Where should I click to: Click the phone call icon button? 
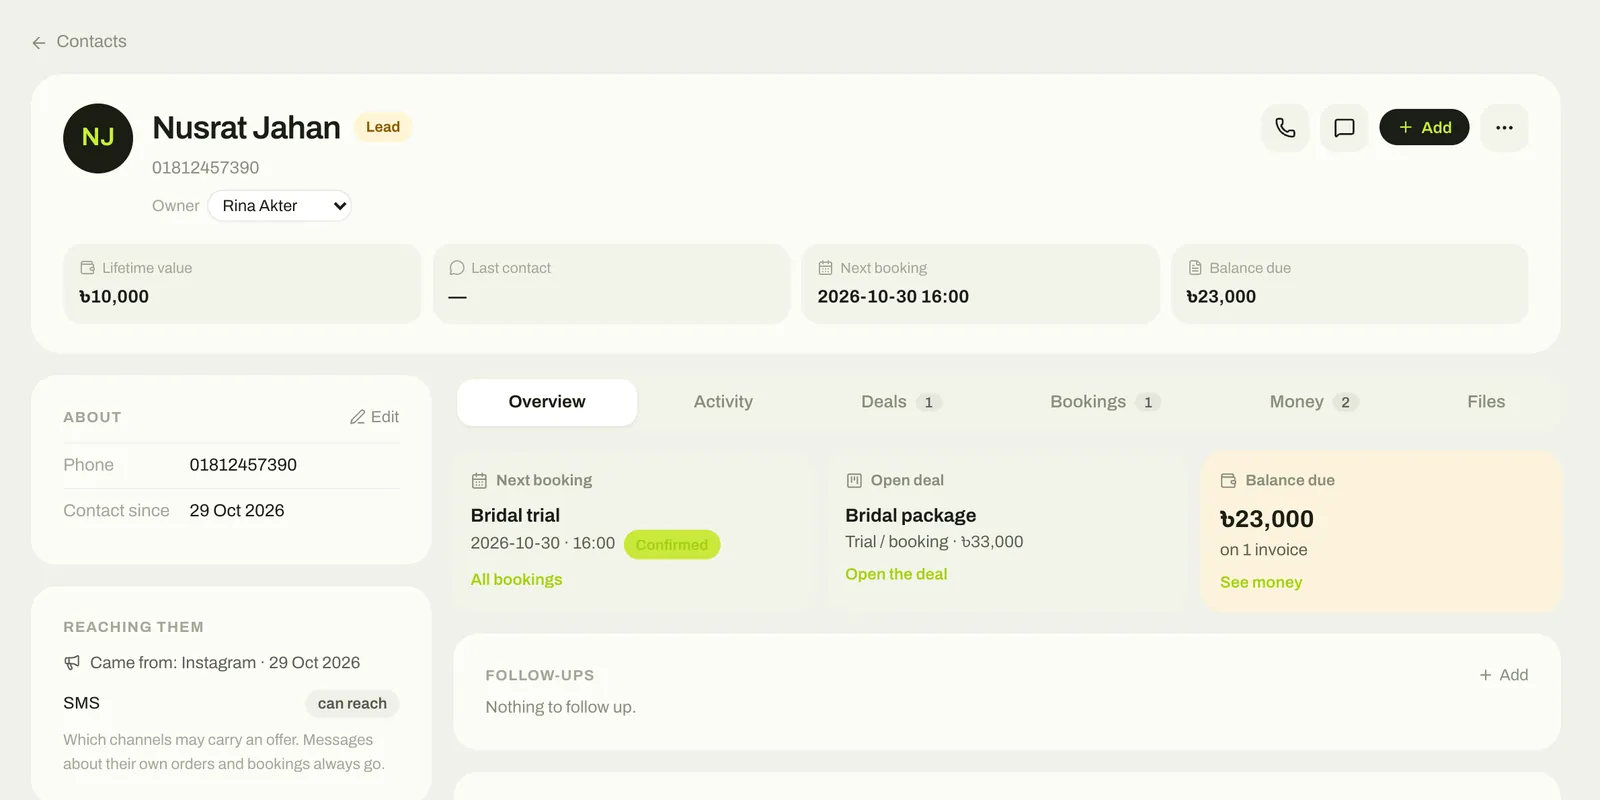pyautogui.click(x=1285, y=128)
